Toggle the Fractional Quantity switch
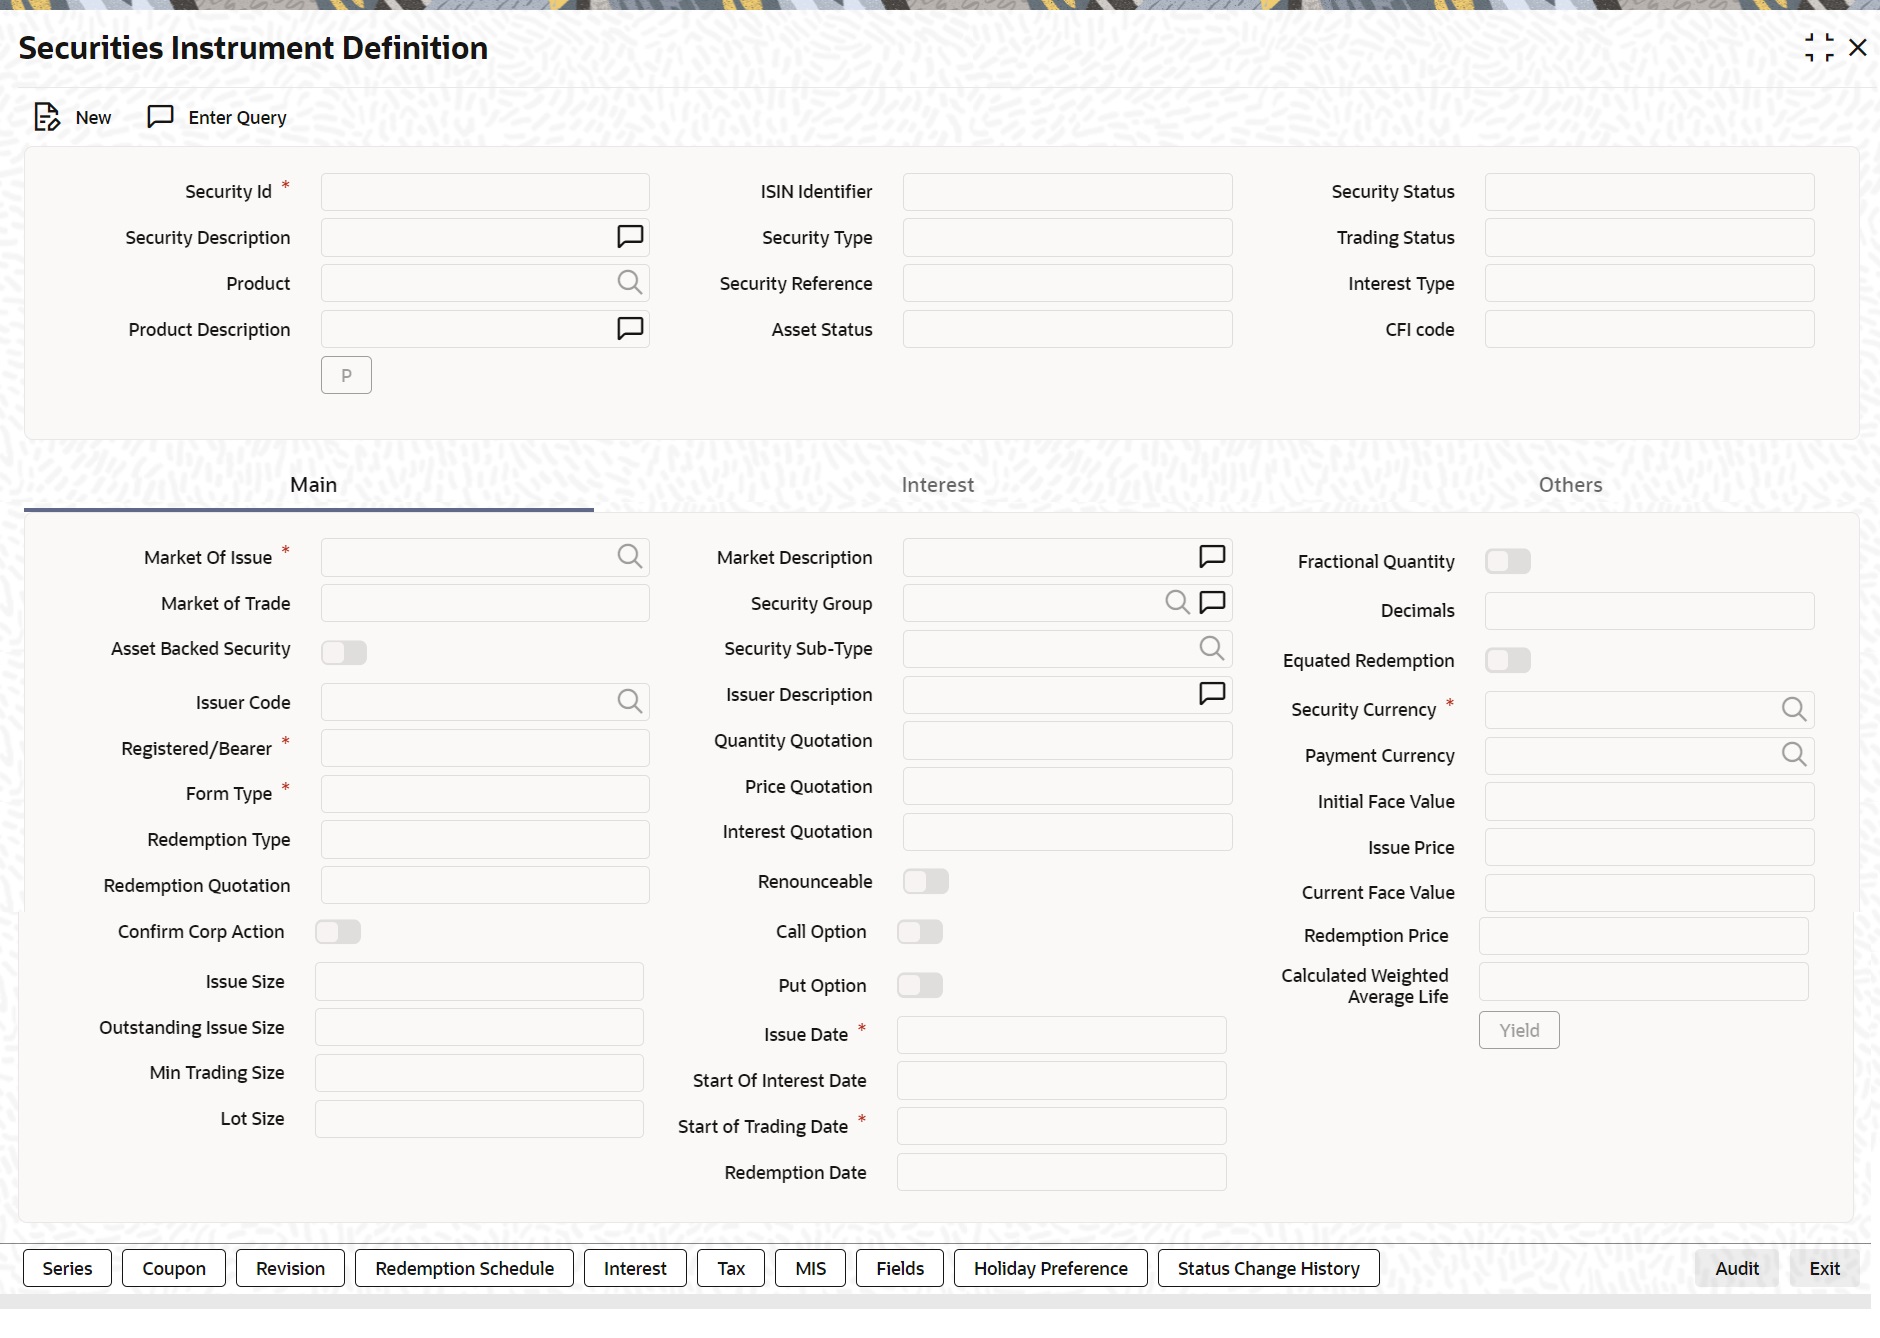The width and height of the screenshot is (1880, 1338). pyautogui.click(x=1508, y=562)
